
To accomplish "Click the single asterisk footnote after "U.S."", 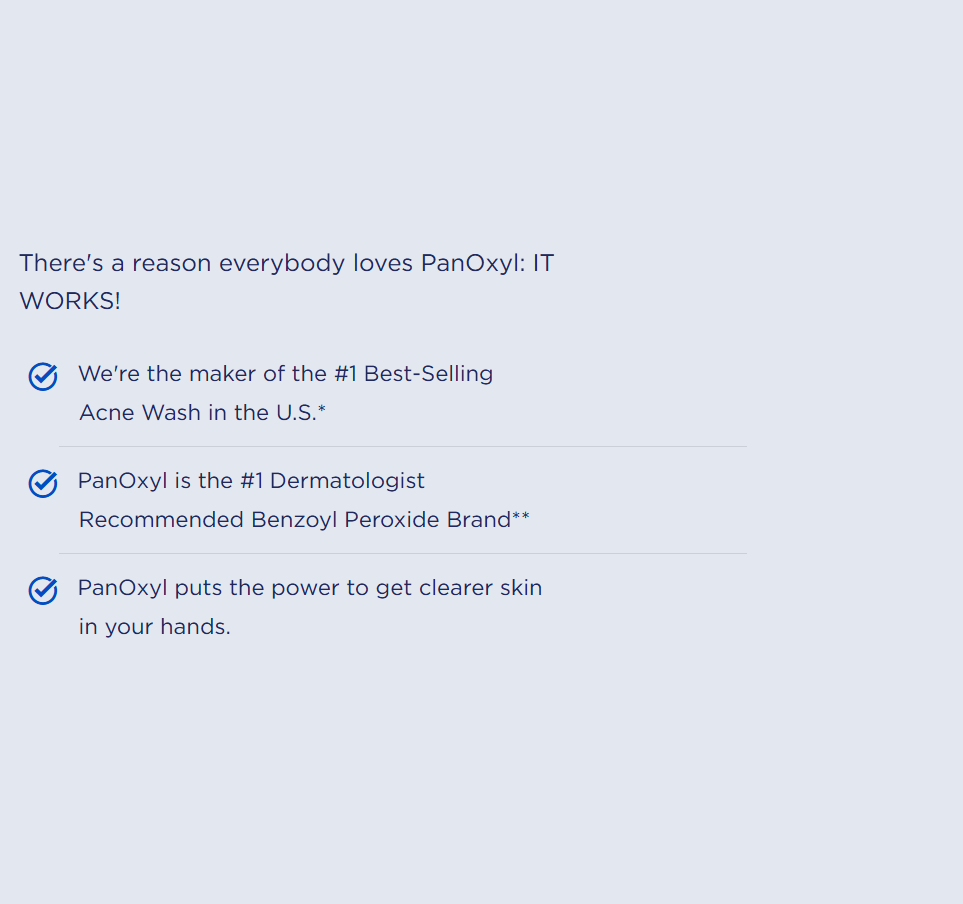I will 322,409.
